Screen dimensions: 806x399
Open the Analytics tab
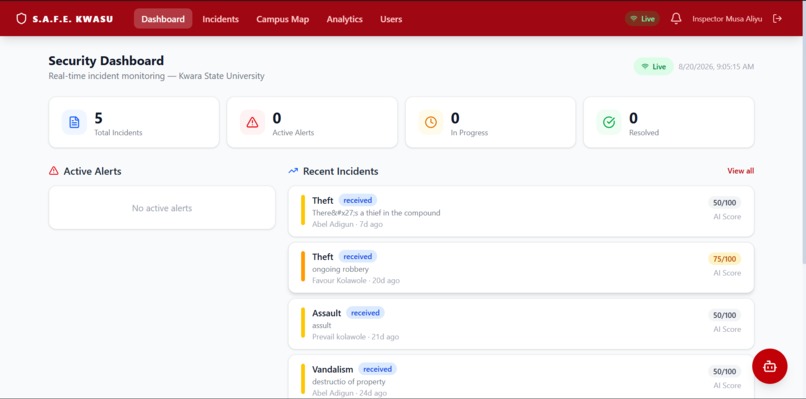344,19
